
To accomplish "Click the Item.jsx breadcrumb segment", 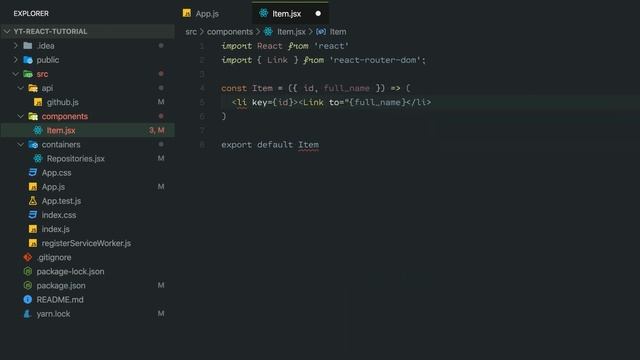I will coord(291,31).
